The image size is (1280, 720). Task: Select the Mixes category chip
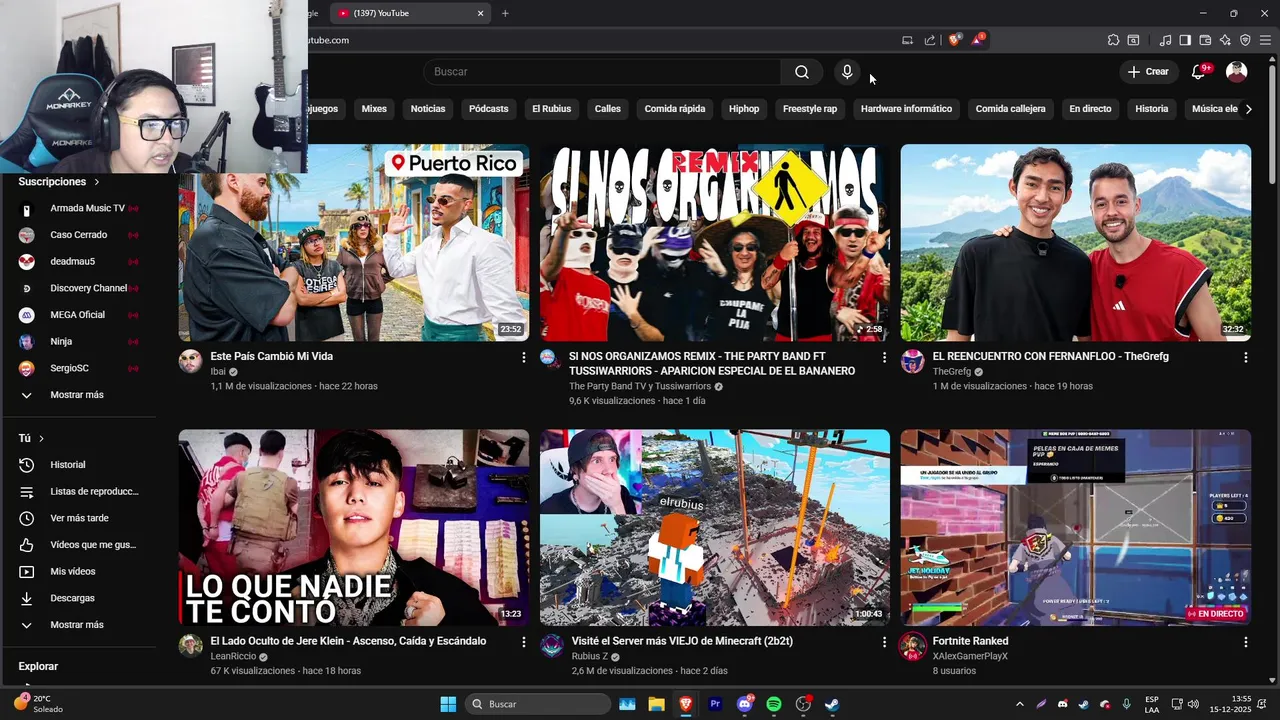pos(374,109)
